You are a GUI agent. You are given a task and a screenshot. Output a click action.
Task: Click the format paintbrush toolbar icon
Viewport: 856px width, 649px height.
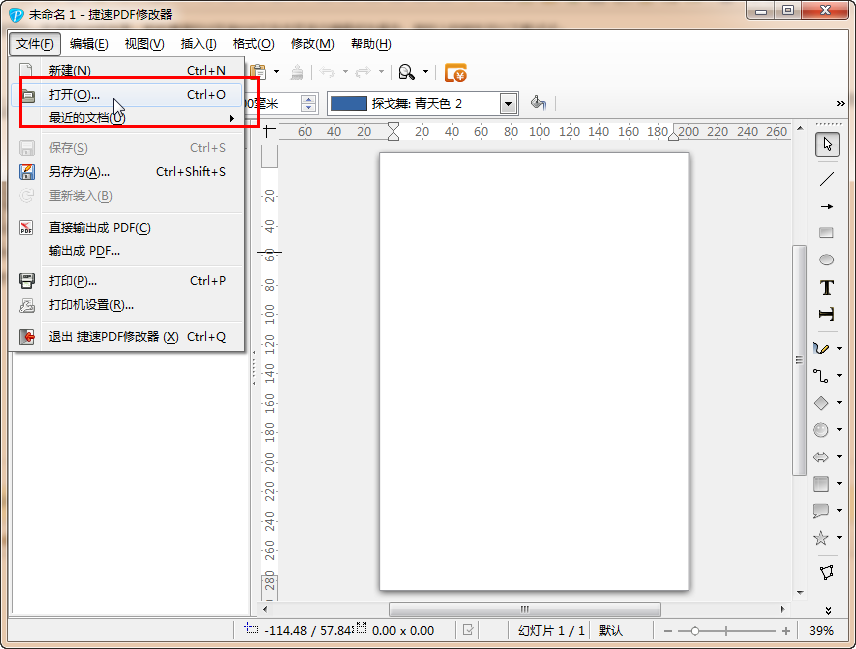click(297, 72)
